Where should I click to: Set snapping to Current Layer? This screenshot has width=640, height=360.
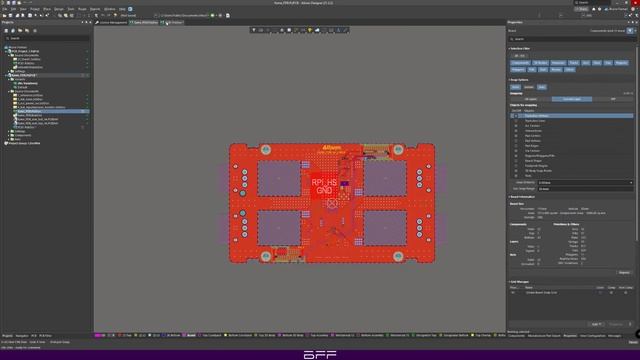[x=571, y=99]
